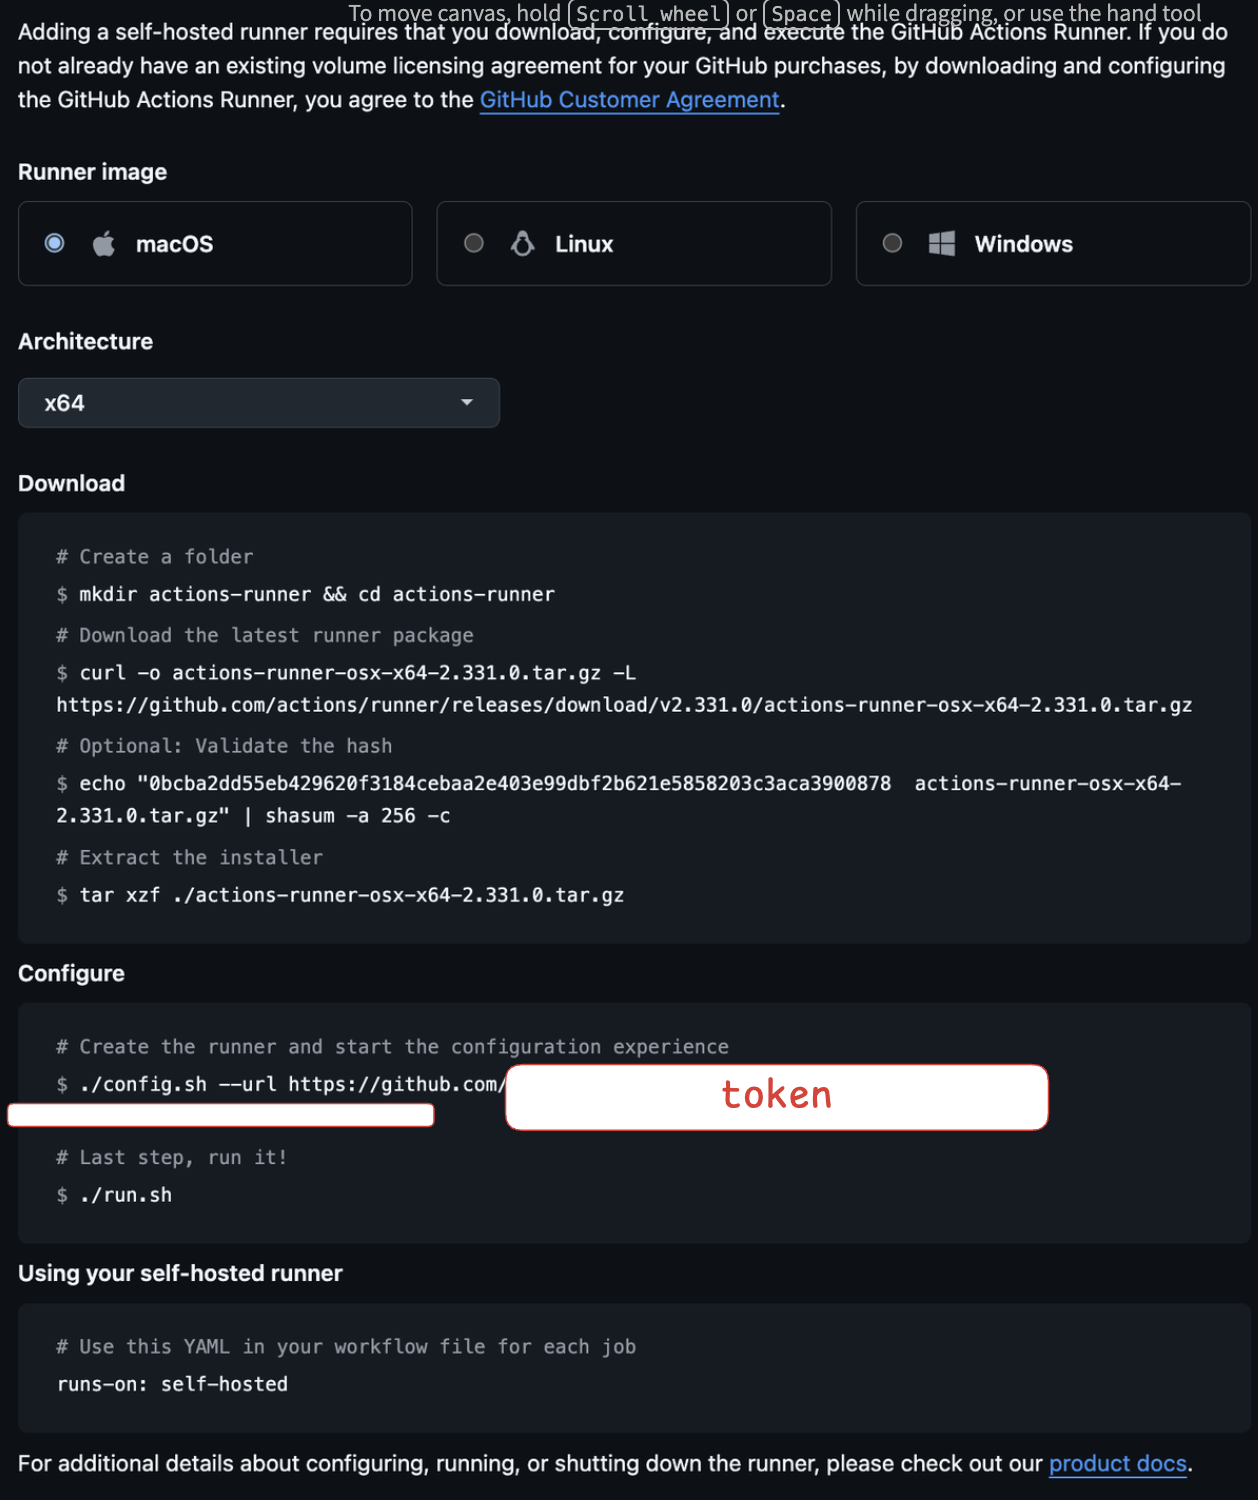Click the 'mkdir actions-runner && cd actions-runner' command

(x=317, y=594)
